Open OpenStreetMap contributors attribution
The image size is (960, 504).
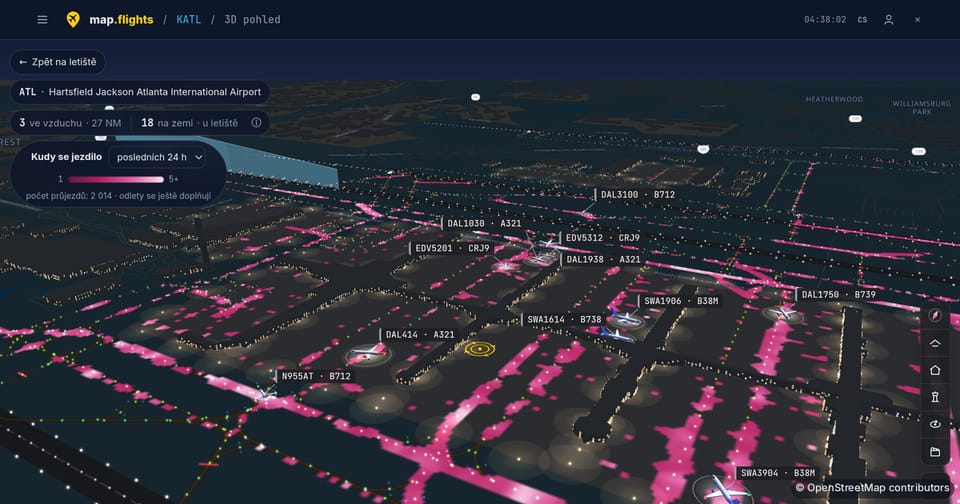pos(872,488)
